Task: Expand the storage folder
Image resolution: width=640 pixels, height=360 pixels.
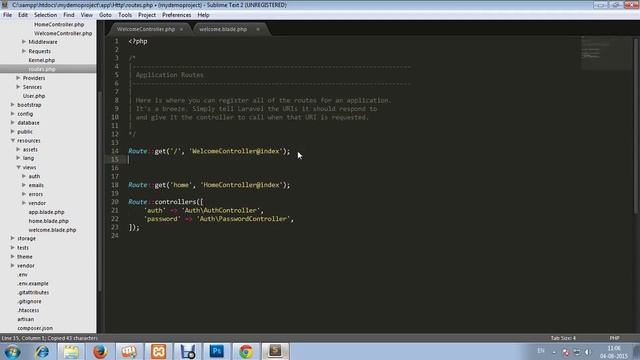Action: tap(13, 238)
